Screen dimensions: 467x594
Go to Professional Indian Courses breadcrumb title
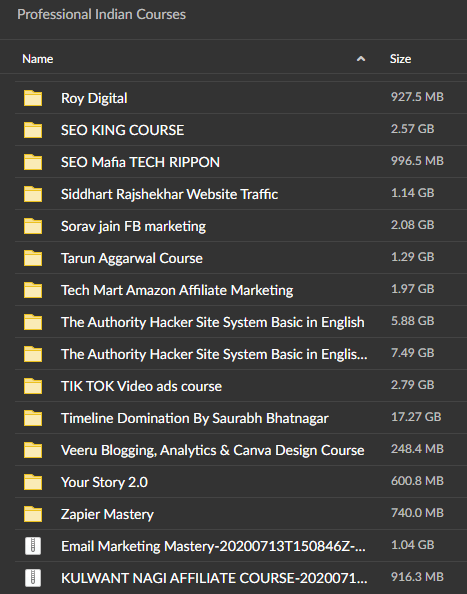pos(102,14)
